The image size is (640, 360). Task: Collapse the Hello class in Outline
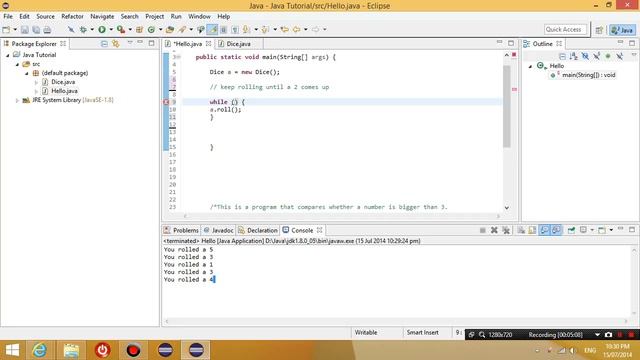click(531, 66)
